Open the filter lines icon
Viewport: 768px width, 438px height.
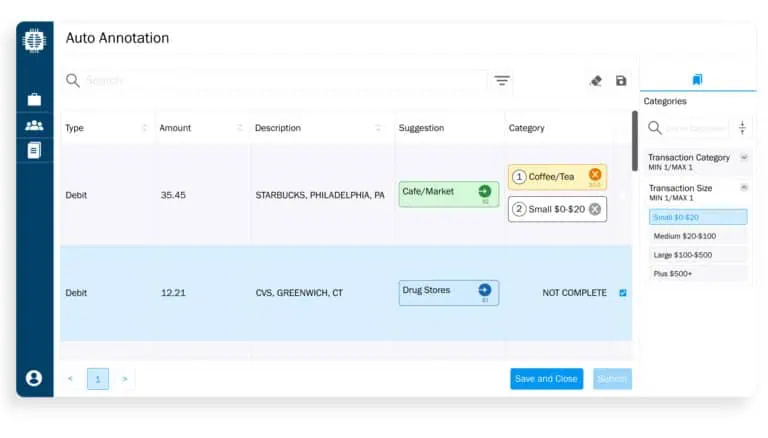502,80
